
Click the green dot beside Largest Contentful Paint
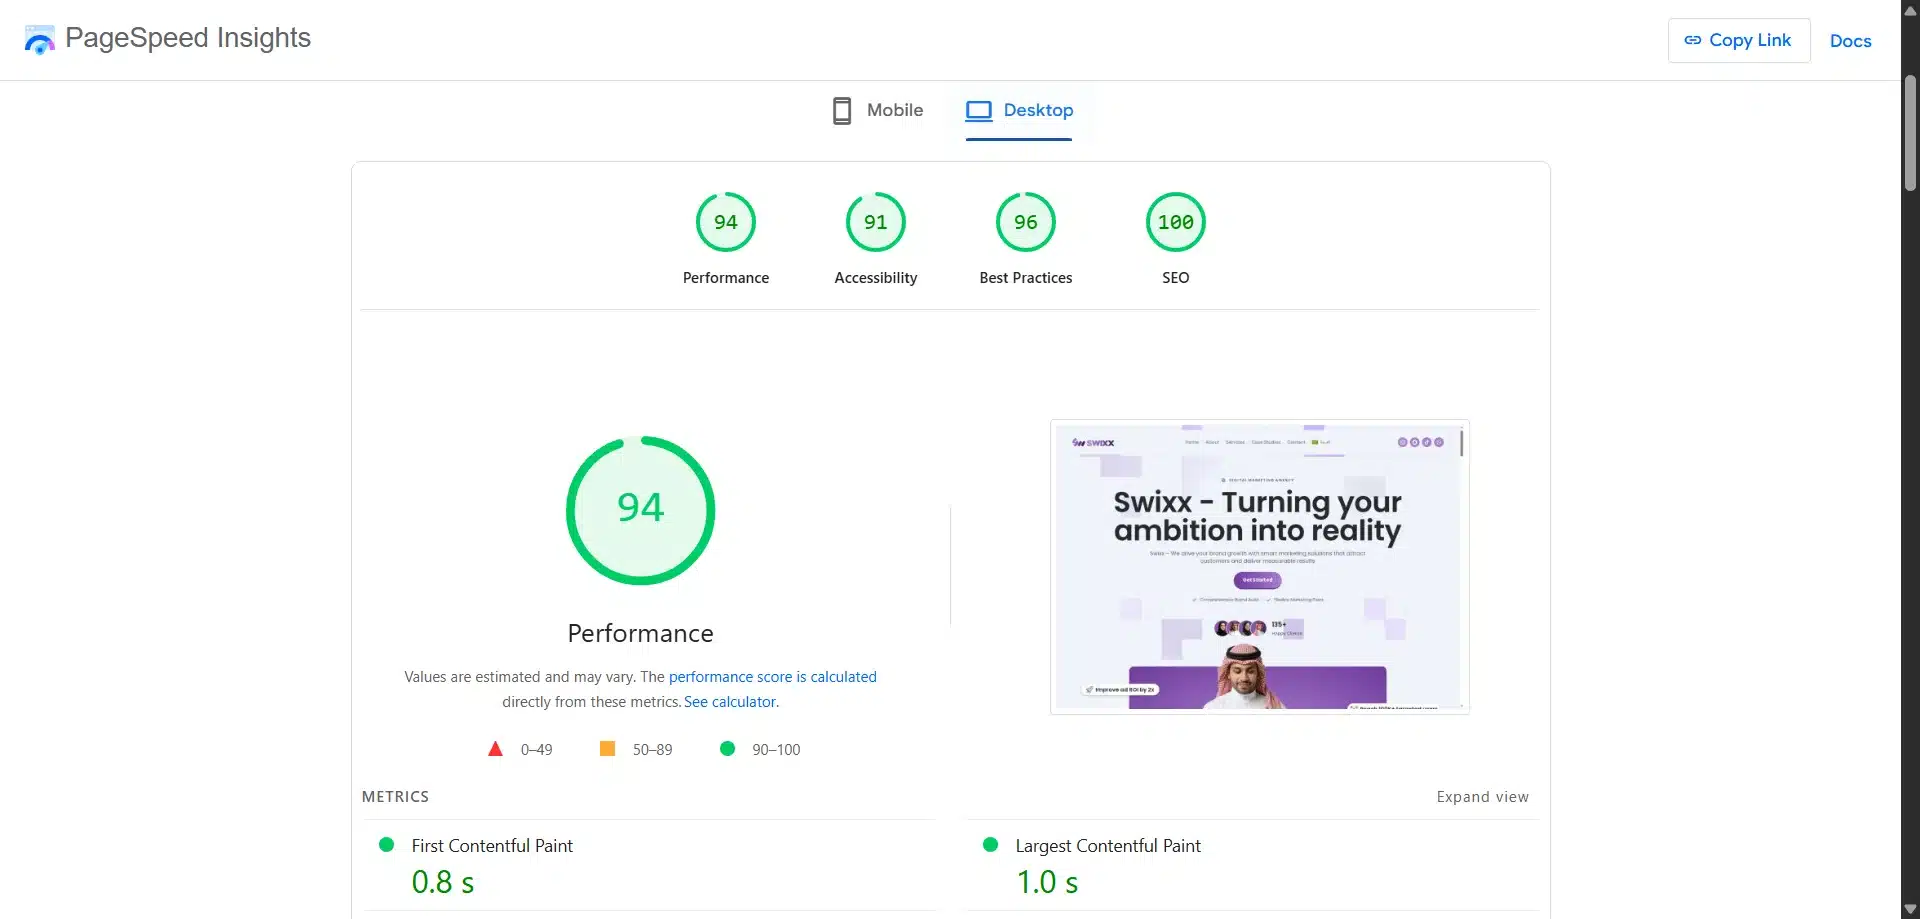[x=990, y=844]
